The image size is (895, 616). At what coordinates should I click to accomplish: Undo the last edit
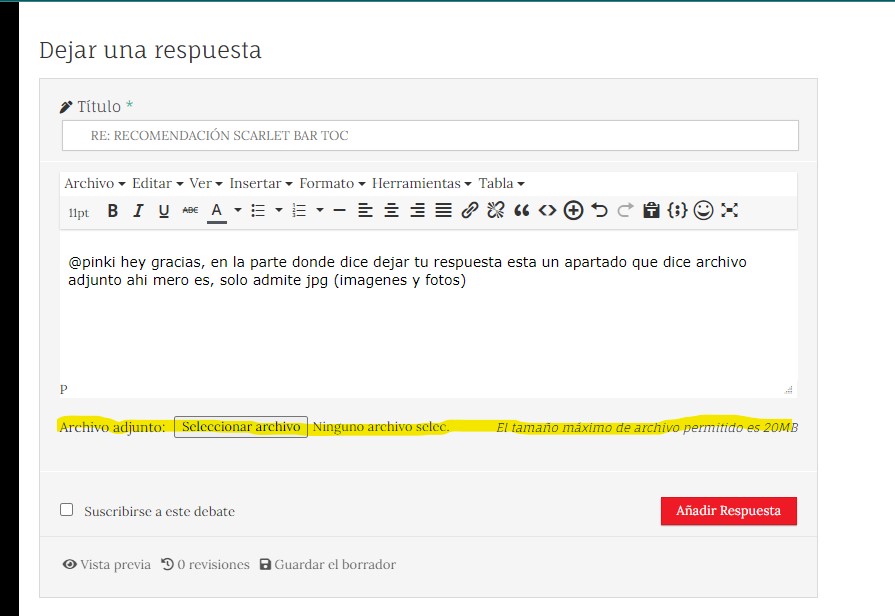[x=599, y=211]
